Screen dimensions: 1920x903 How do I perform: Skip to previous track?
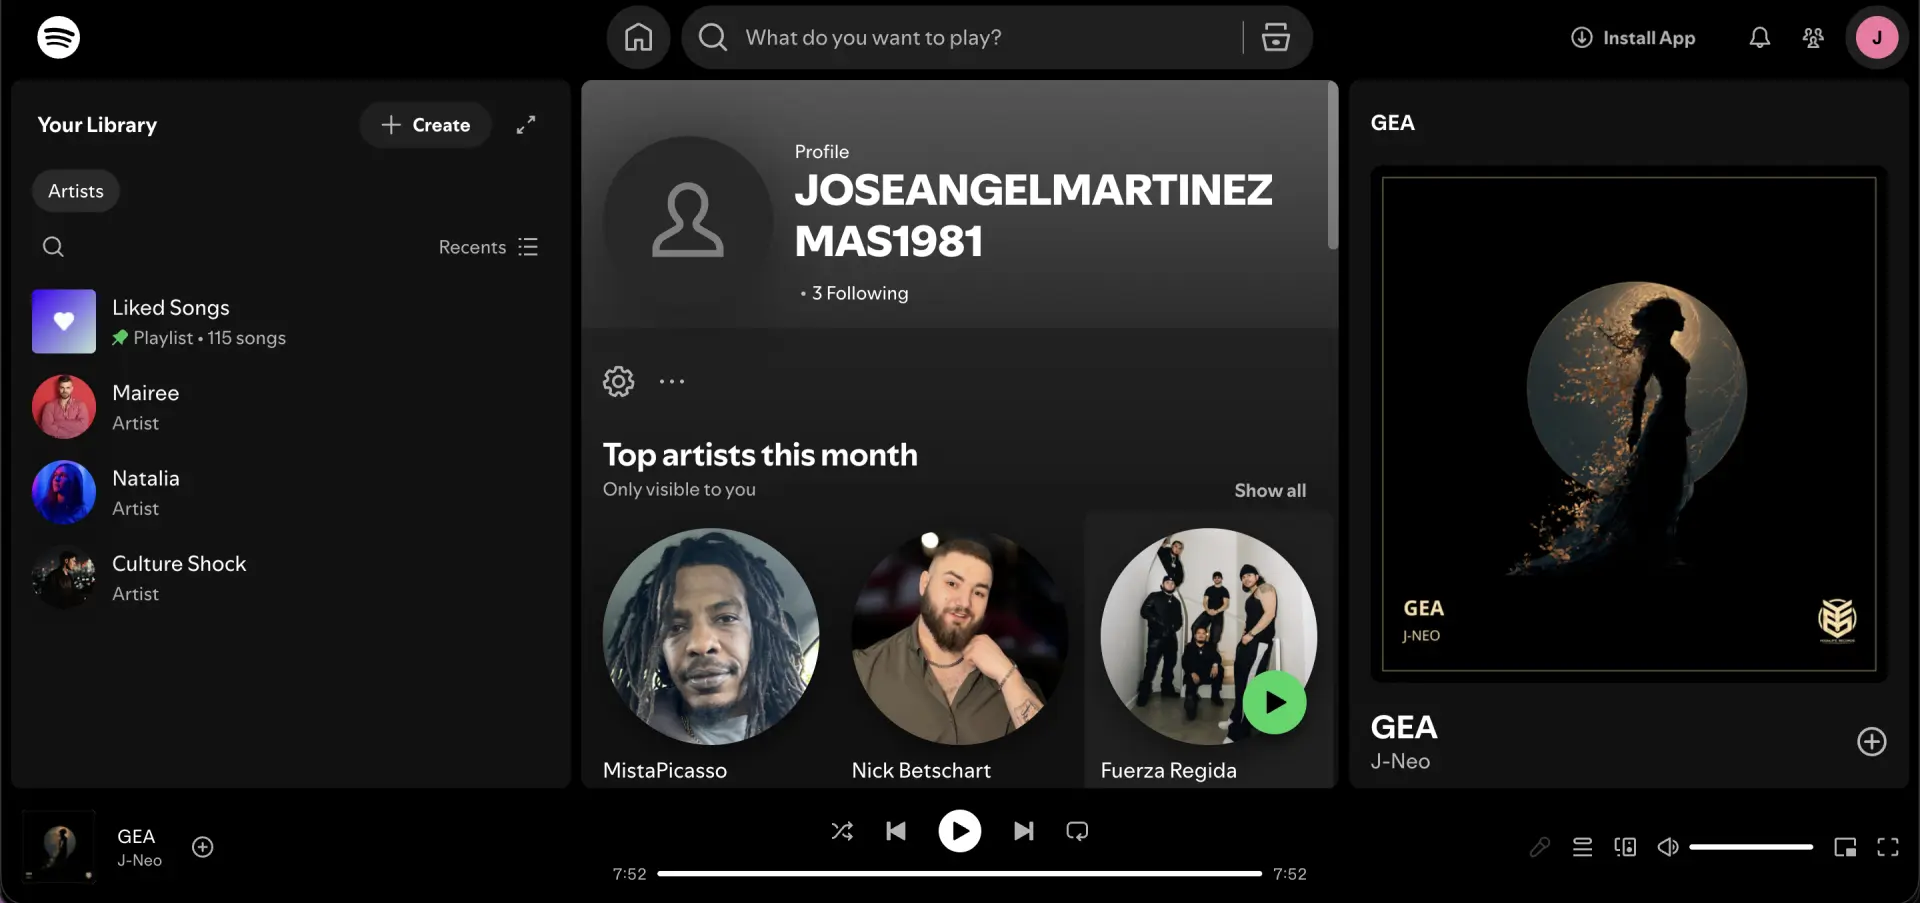pyautogui.click(x=896, y=831)
